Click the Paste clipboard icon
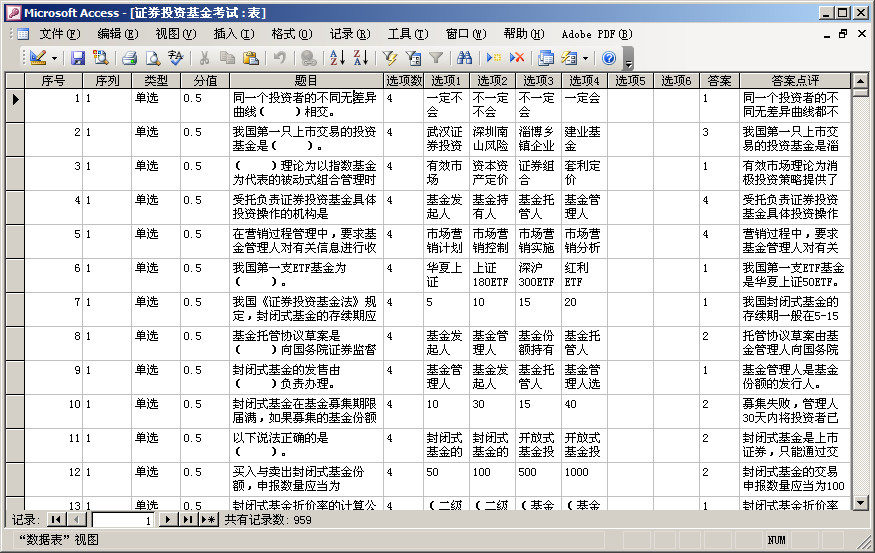The width and height of the screenshot is (875, 553). pos(251,57)
